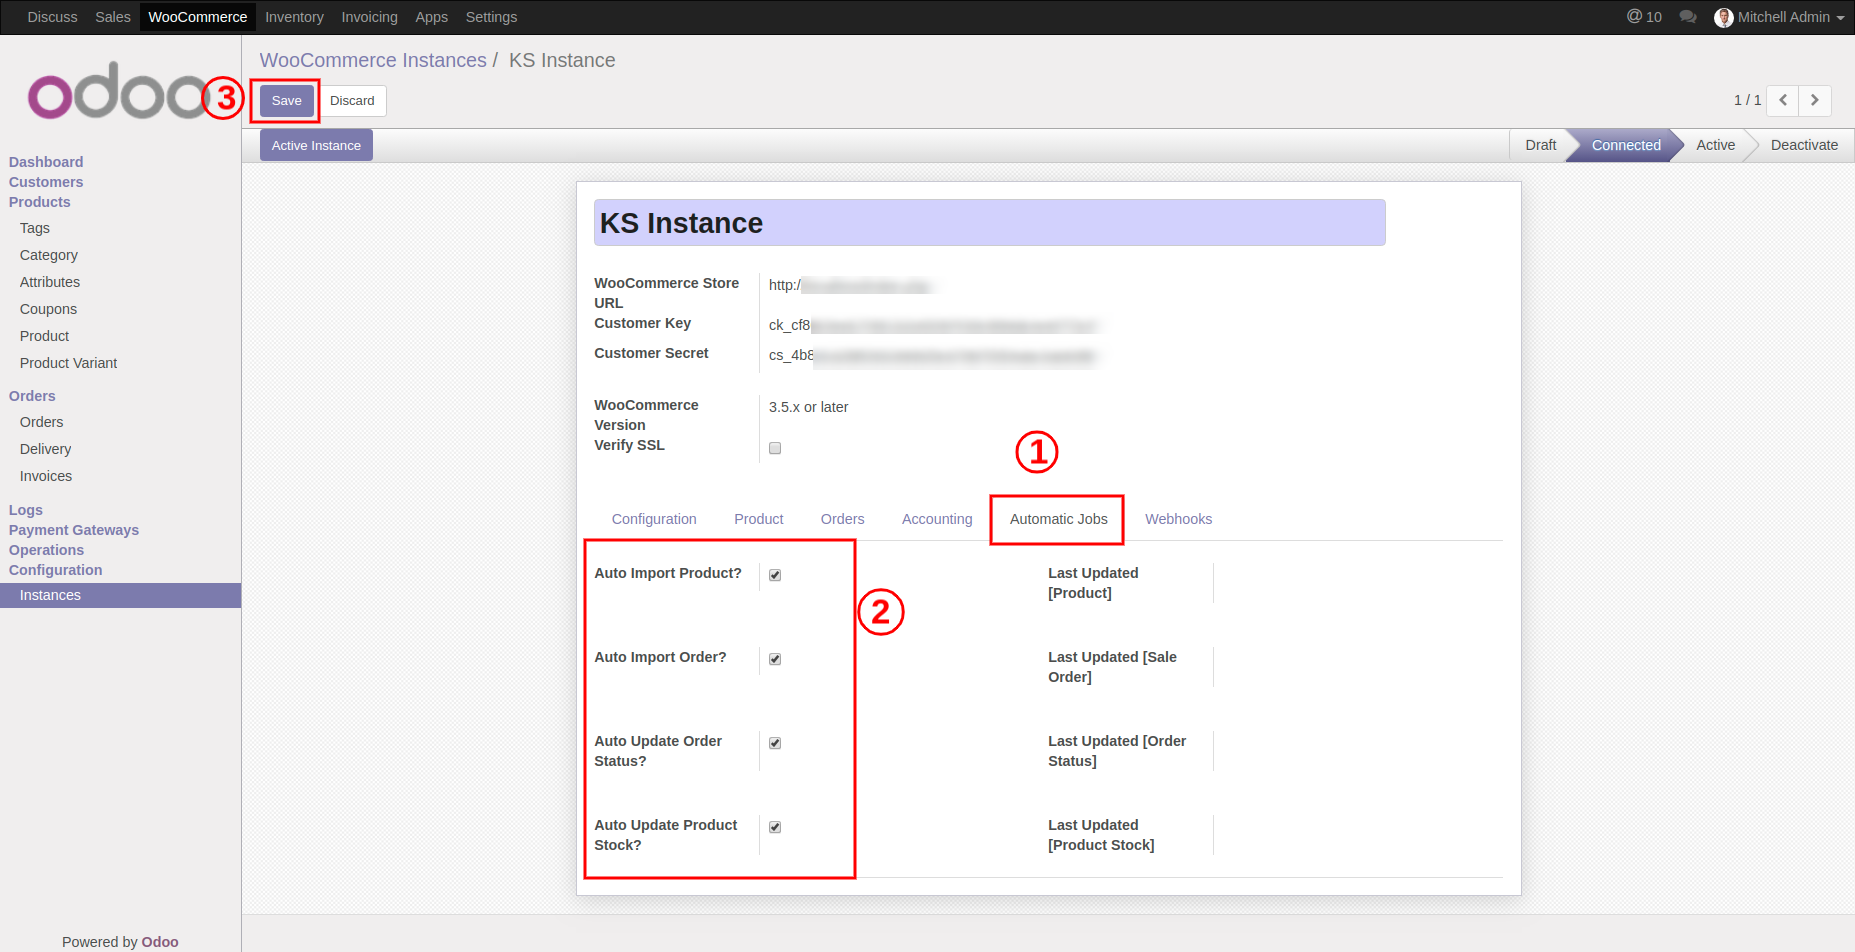Expand the Configuration section in sidebar
1855x952 pixels.
click(x=56, y=570)
